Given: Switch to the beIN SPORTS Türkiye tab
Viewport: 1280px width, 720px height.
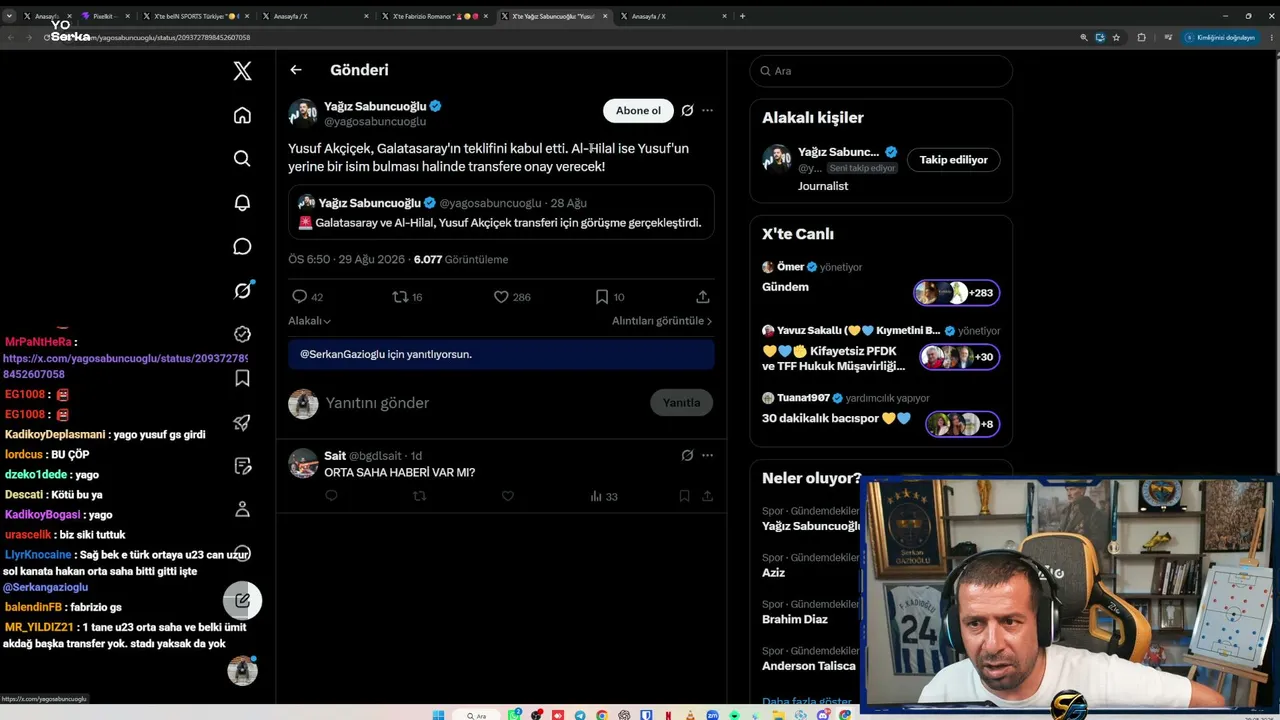Looking at the screenshot, I should 195,16.
